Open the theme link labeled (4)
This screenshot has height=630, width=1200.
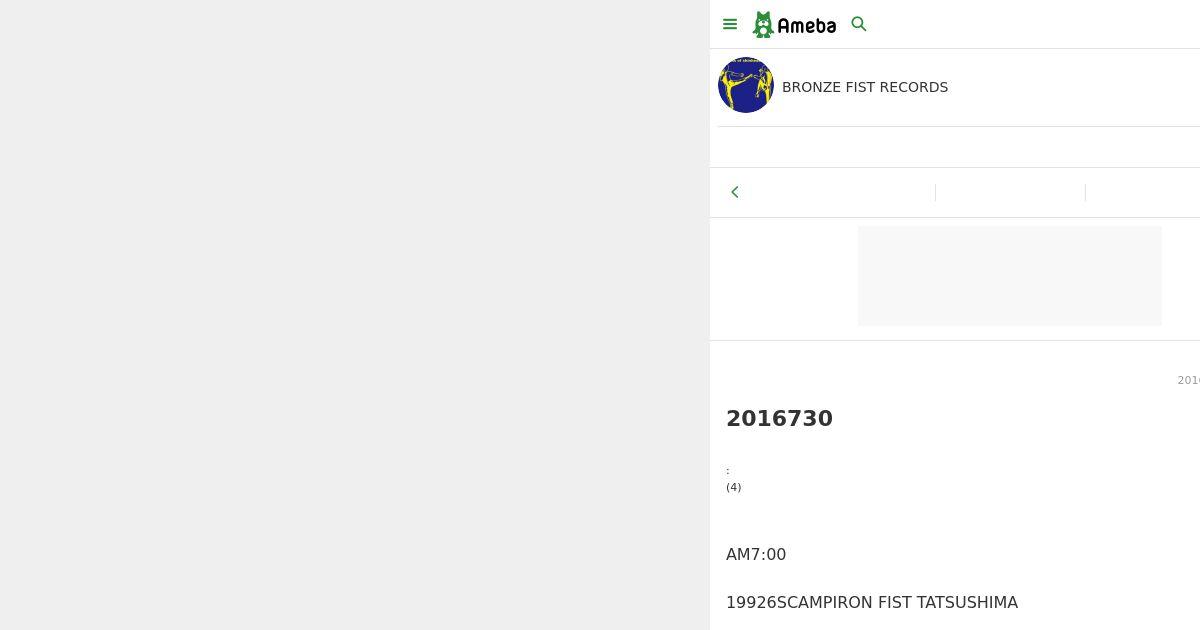click(x=734, y=487)
